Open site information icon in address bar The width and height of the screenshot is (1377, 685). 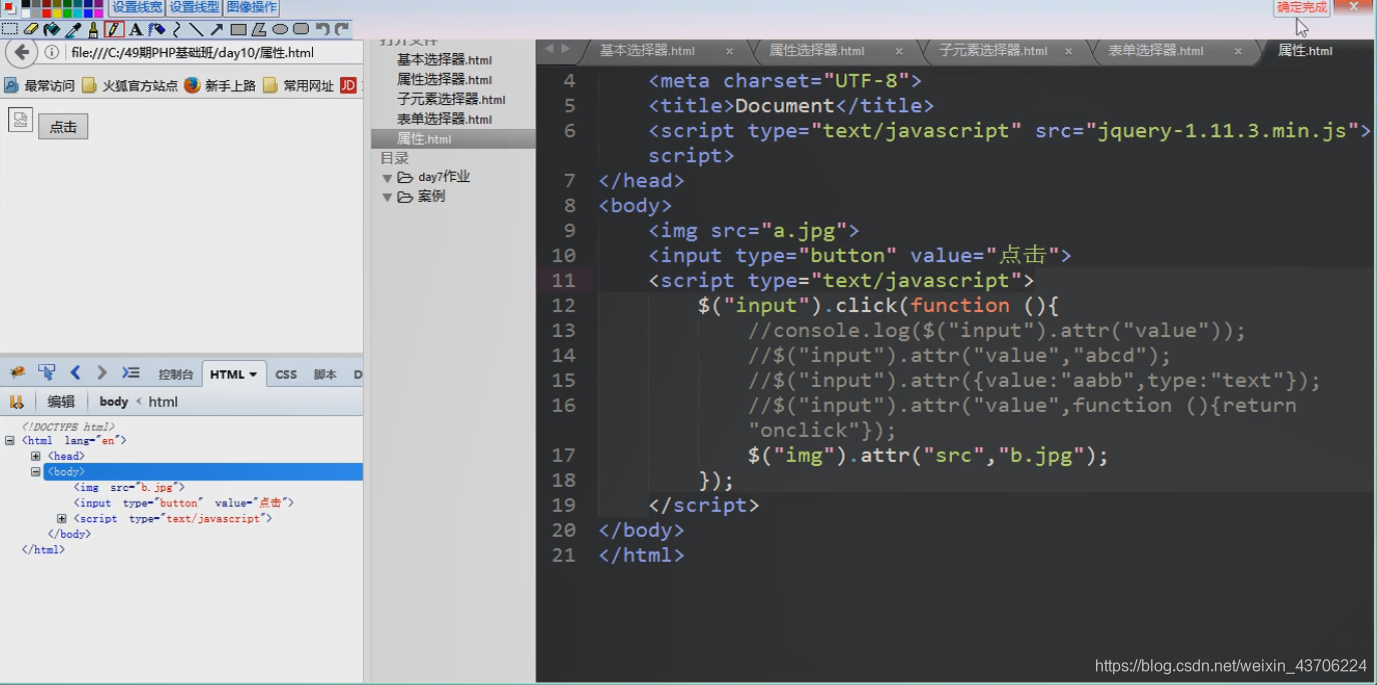click(52, 53)
